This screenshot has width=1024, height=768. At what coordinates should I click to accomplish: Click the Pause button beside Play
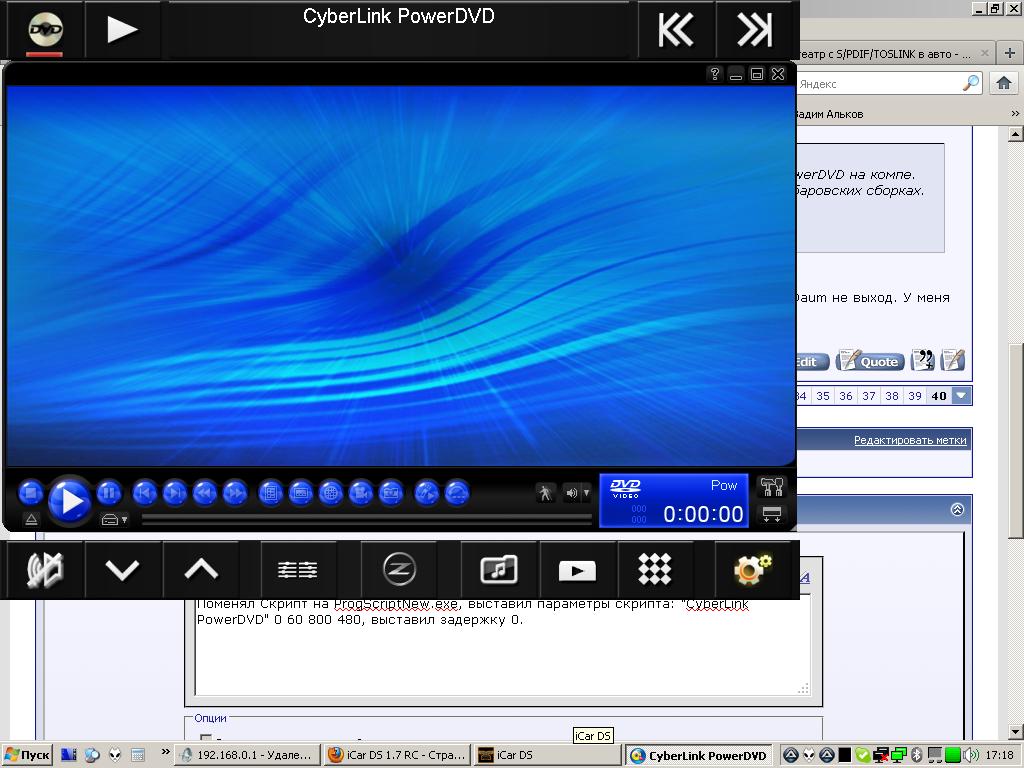[x=109, y=493]
